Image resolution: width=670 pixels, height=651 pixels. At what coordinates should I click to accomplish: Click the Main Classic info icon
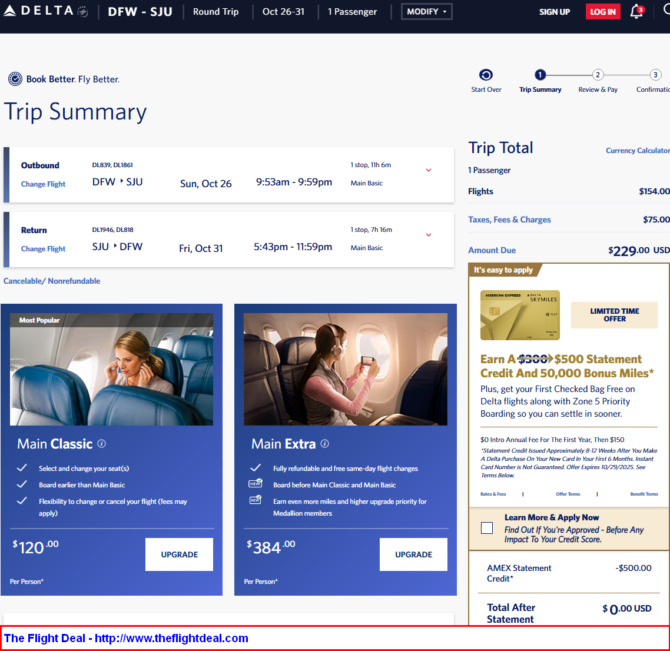[x=102, y=444]
